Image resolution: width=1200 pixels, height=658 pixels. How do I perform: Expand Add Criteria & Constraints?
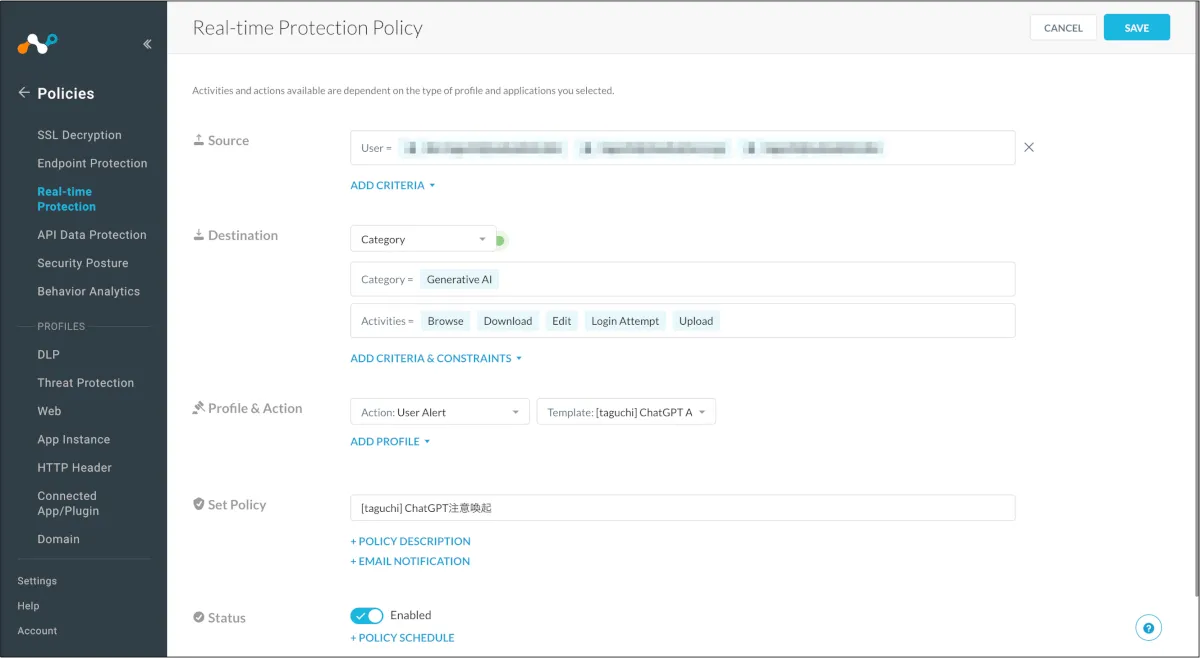click(x=436, y=358)
